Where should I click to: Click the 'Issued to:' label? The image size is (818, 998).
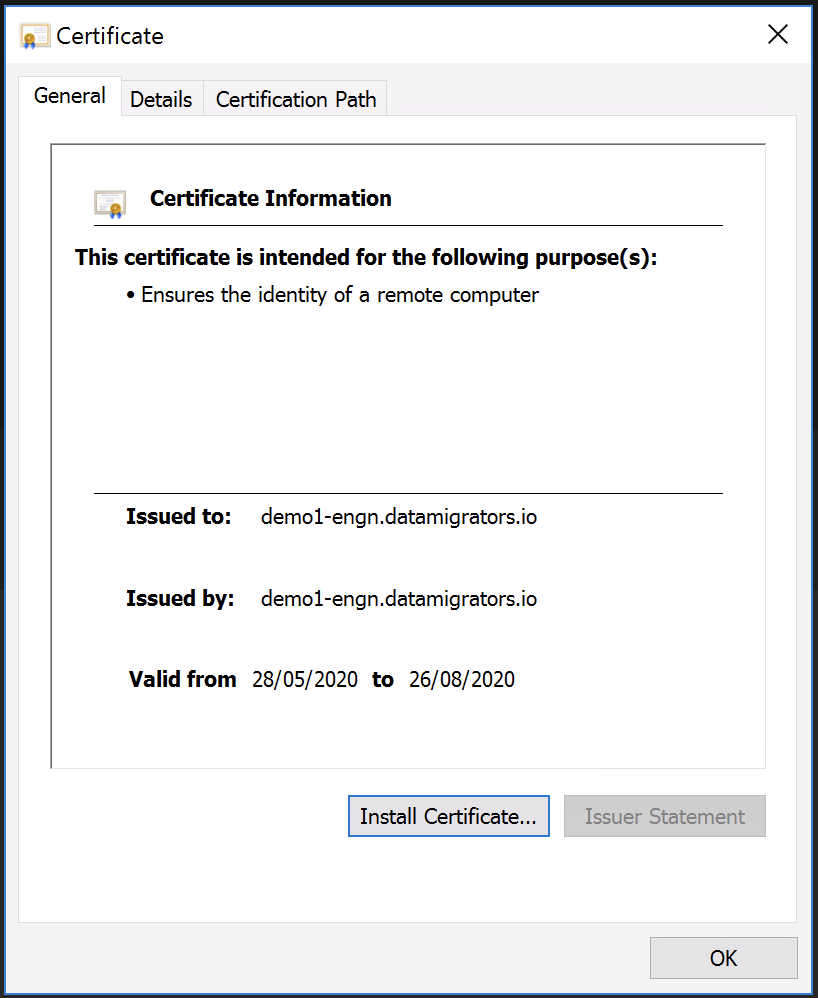pos(178,518)
